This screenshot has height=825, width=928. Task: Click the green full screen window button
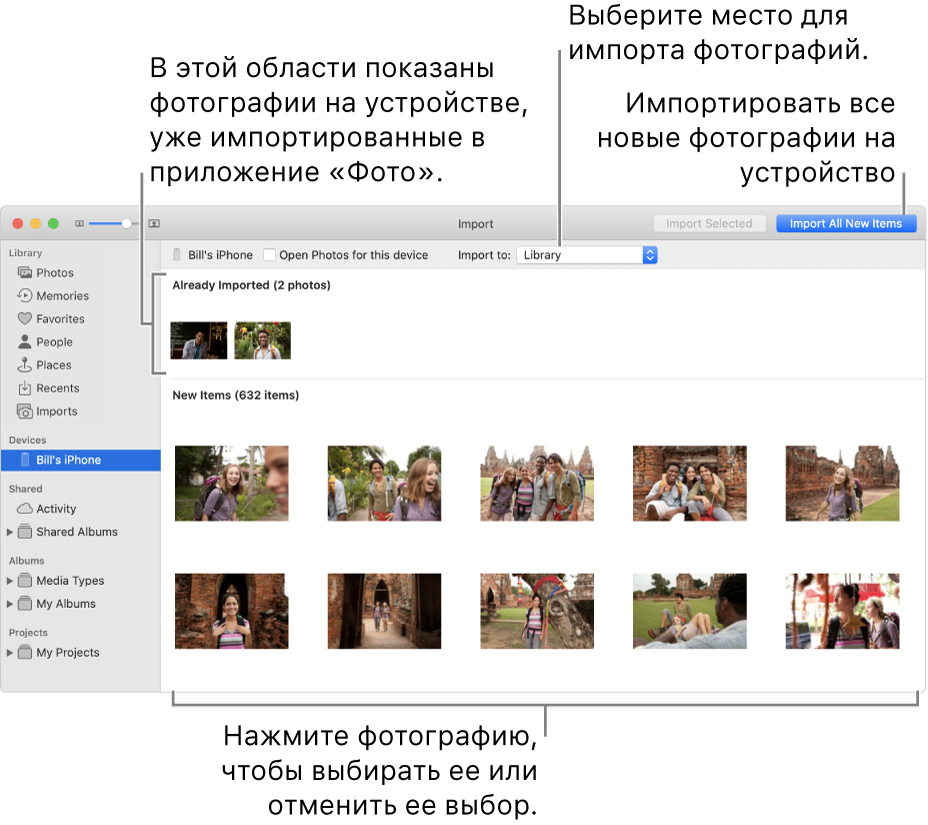[53, 224]
